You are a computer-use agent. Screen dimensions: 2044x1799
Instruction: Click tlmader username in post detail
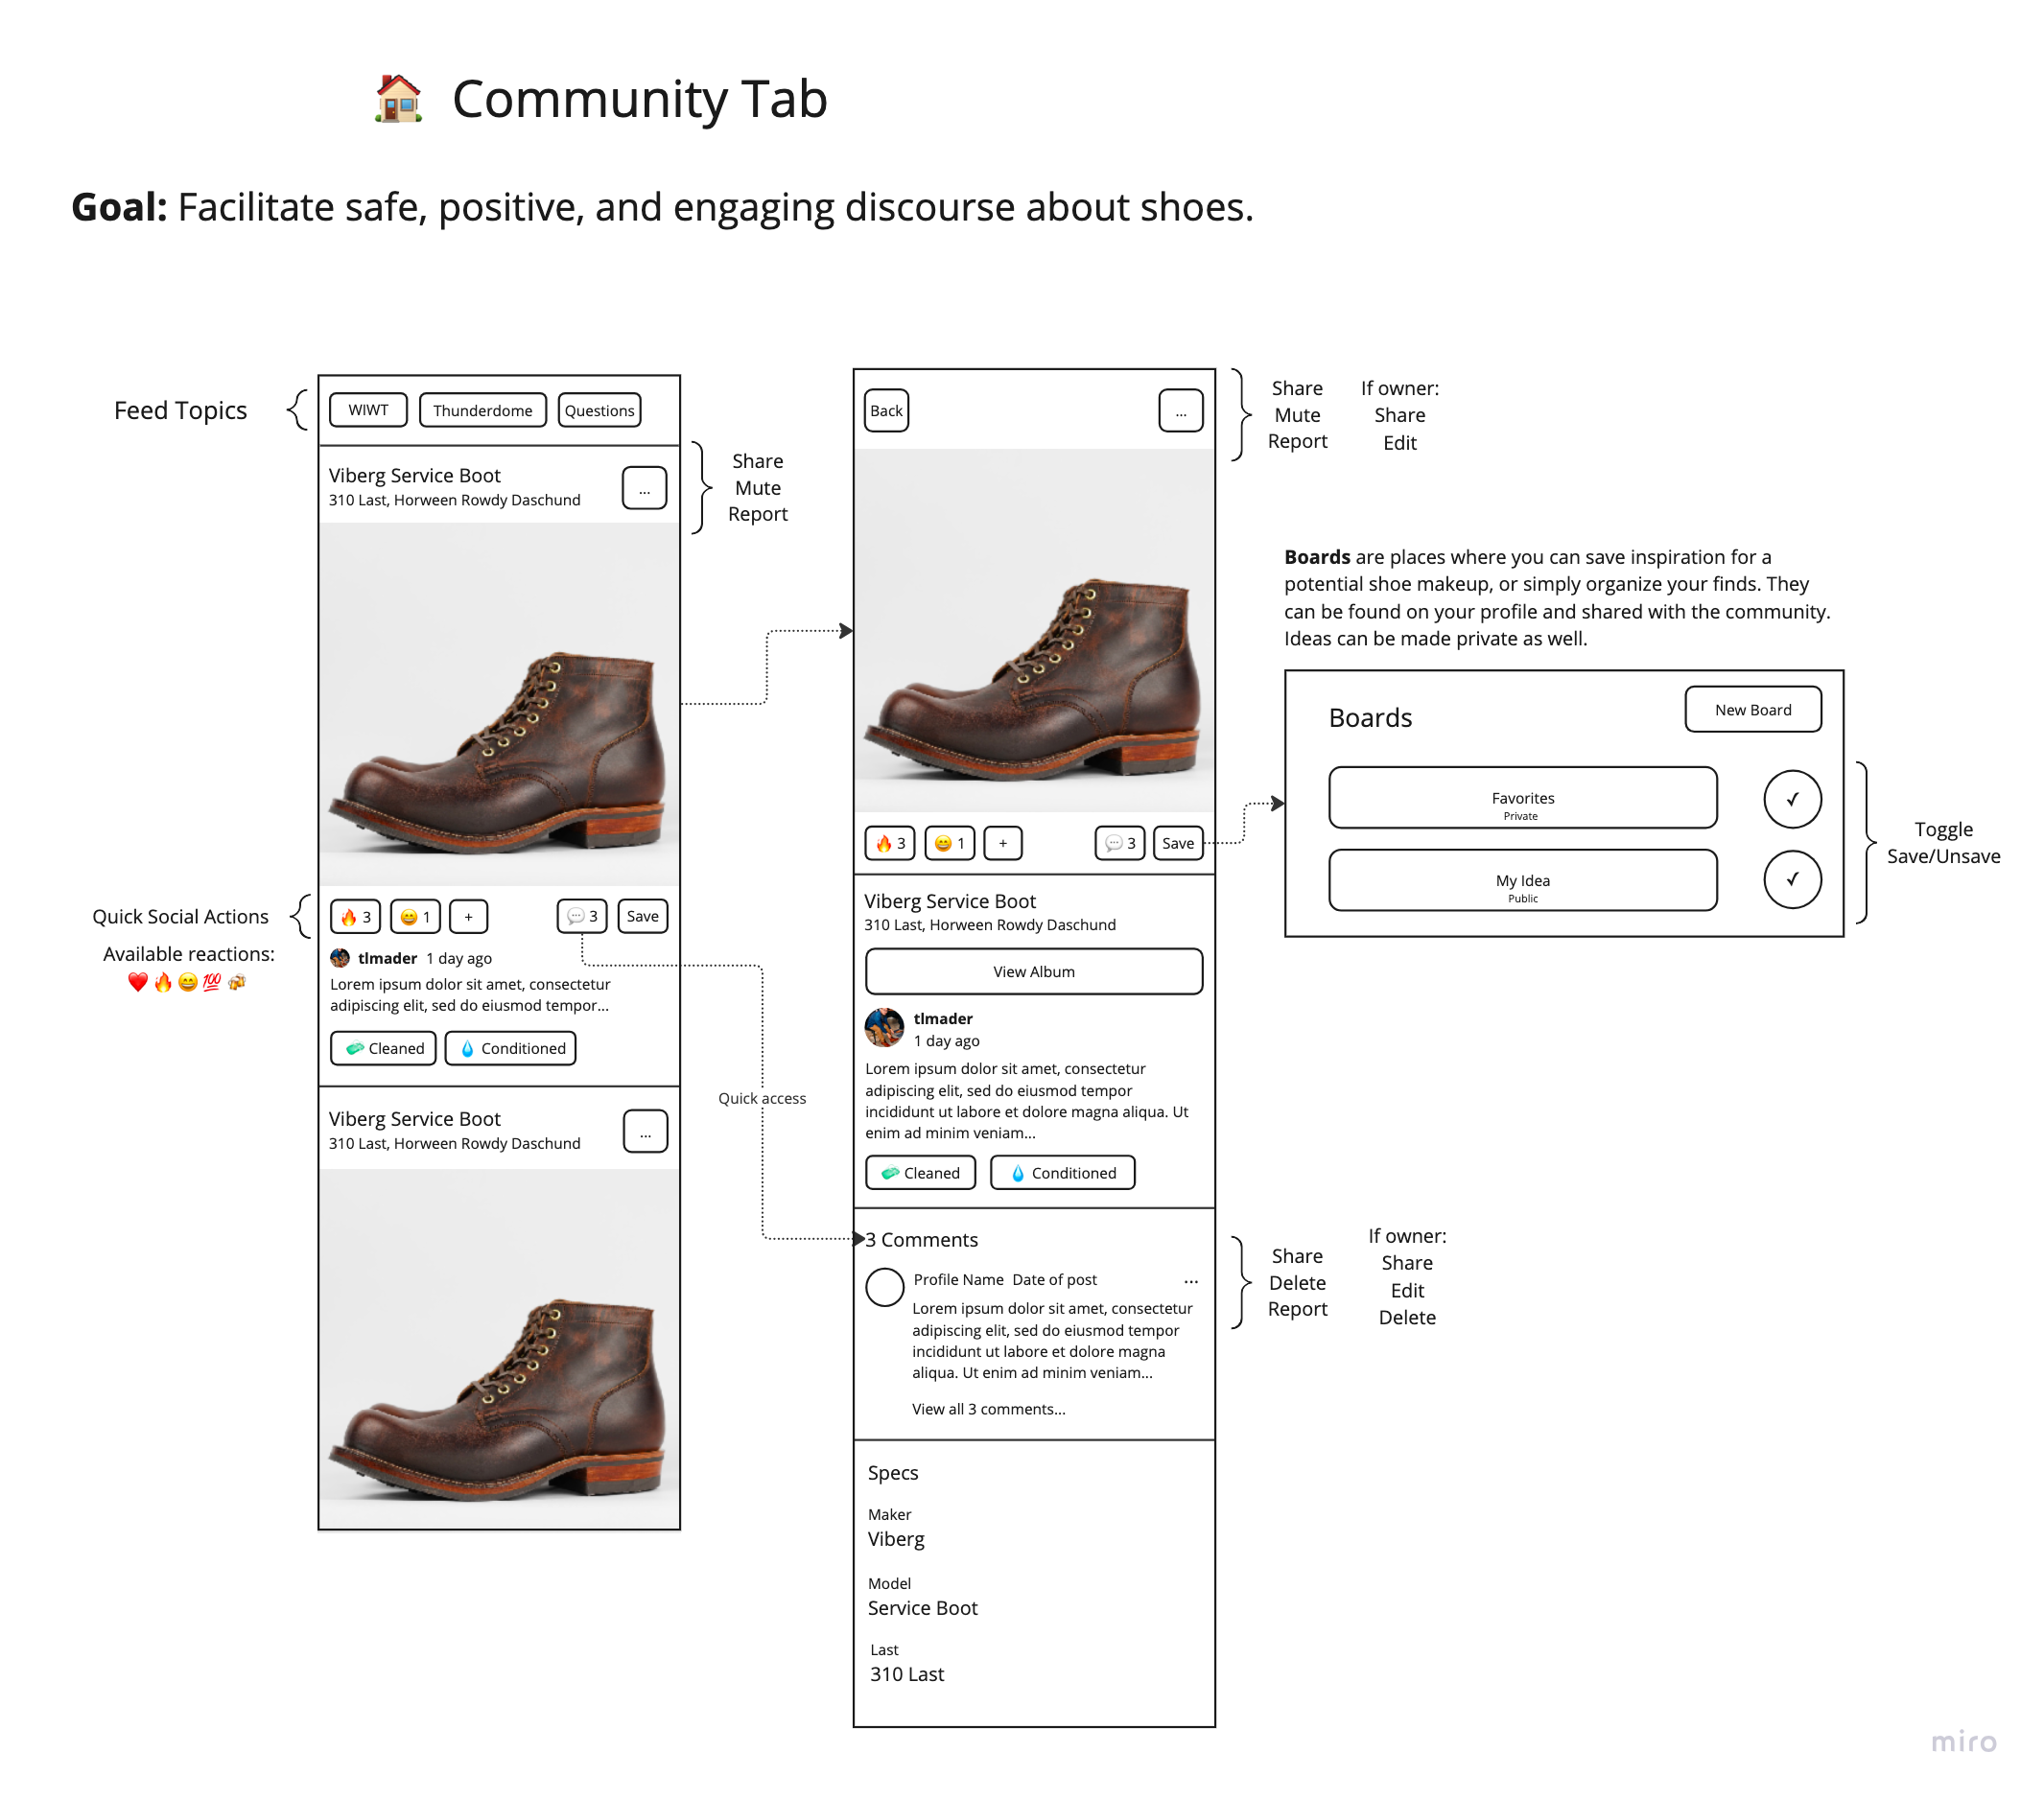click(942, 1018)
